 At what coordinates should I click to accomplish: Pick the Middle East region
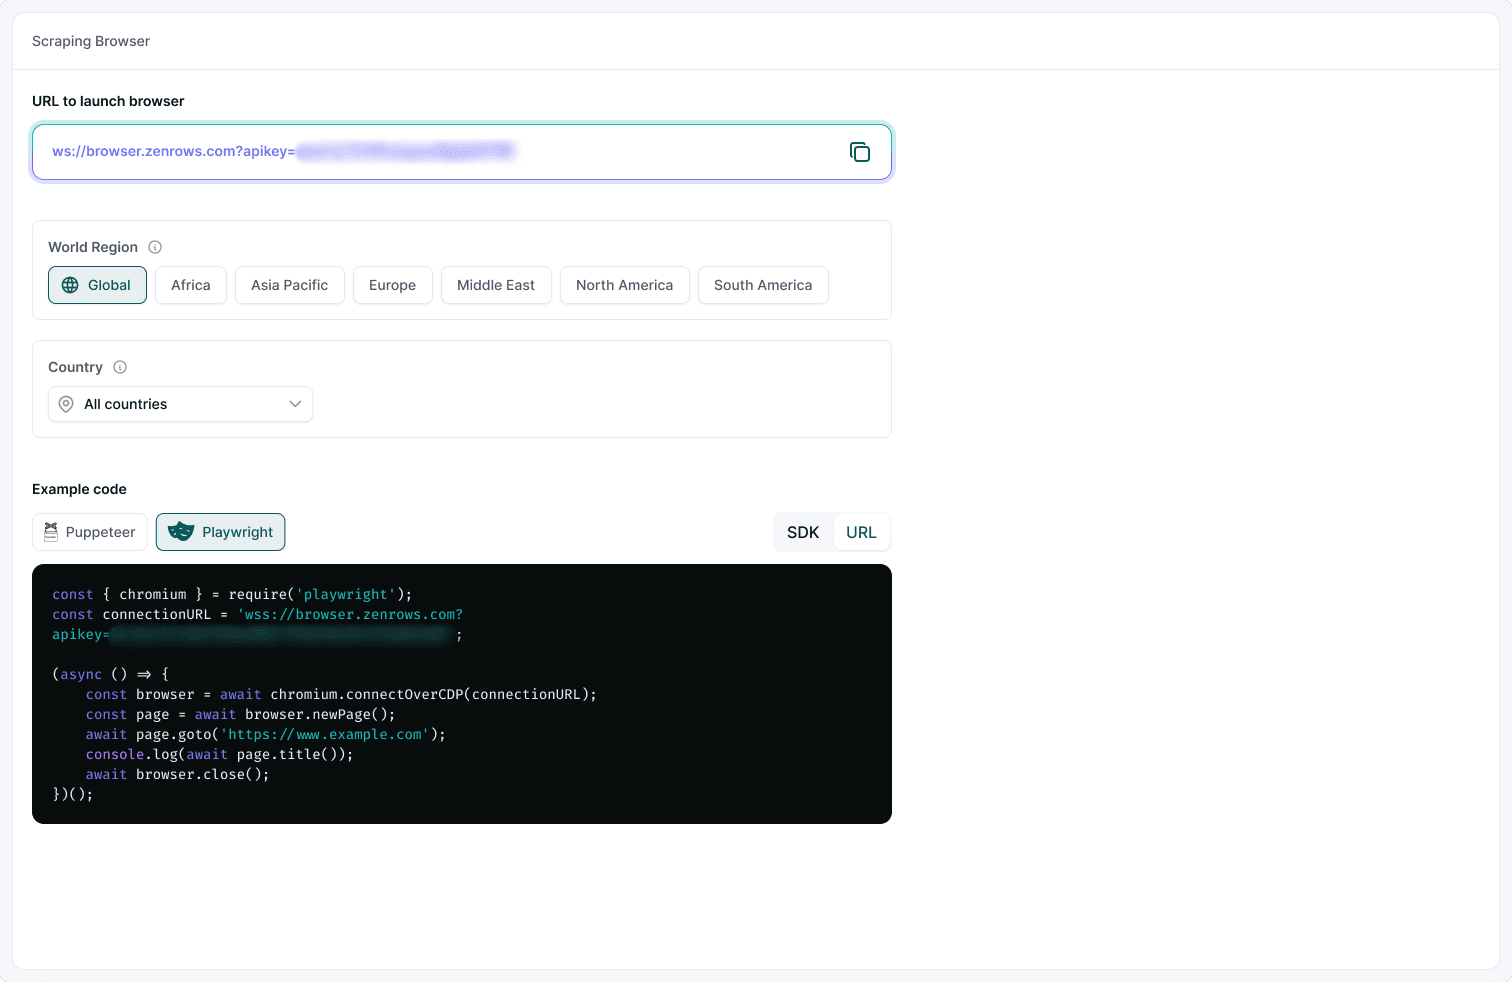click(x=496, y=285)
